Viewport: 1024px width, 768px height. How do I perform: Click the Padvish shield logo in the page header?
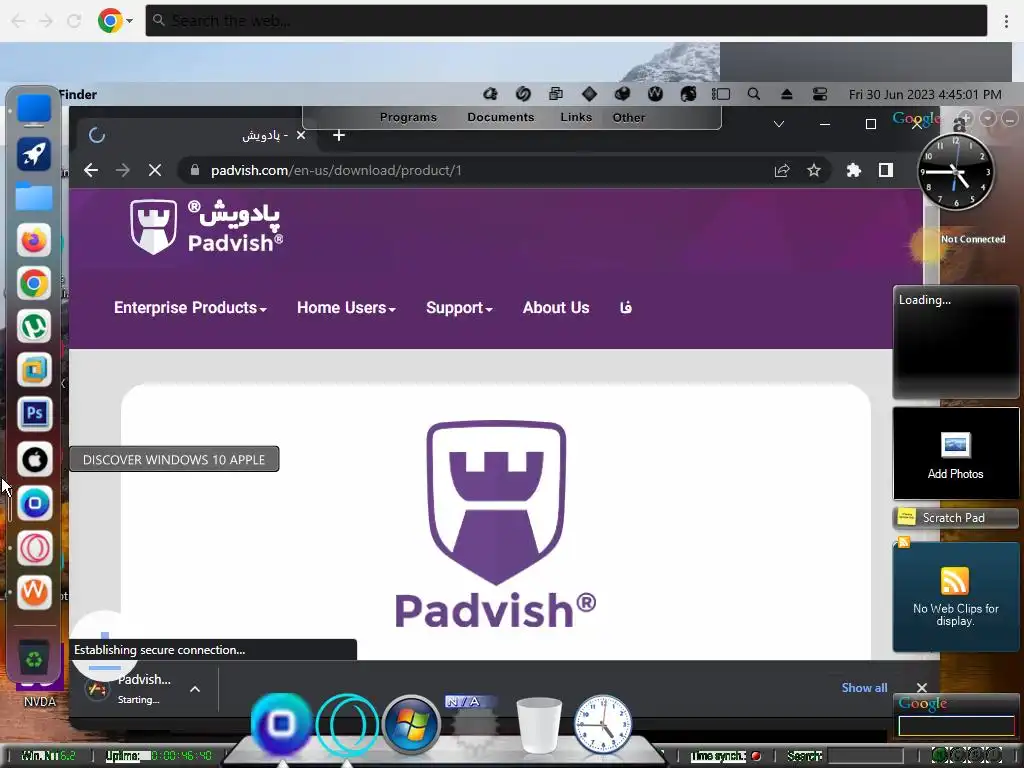tap(153, 227)
